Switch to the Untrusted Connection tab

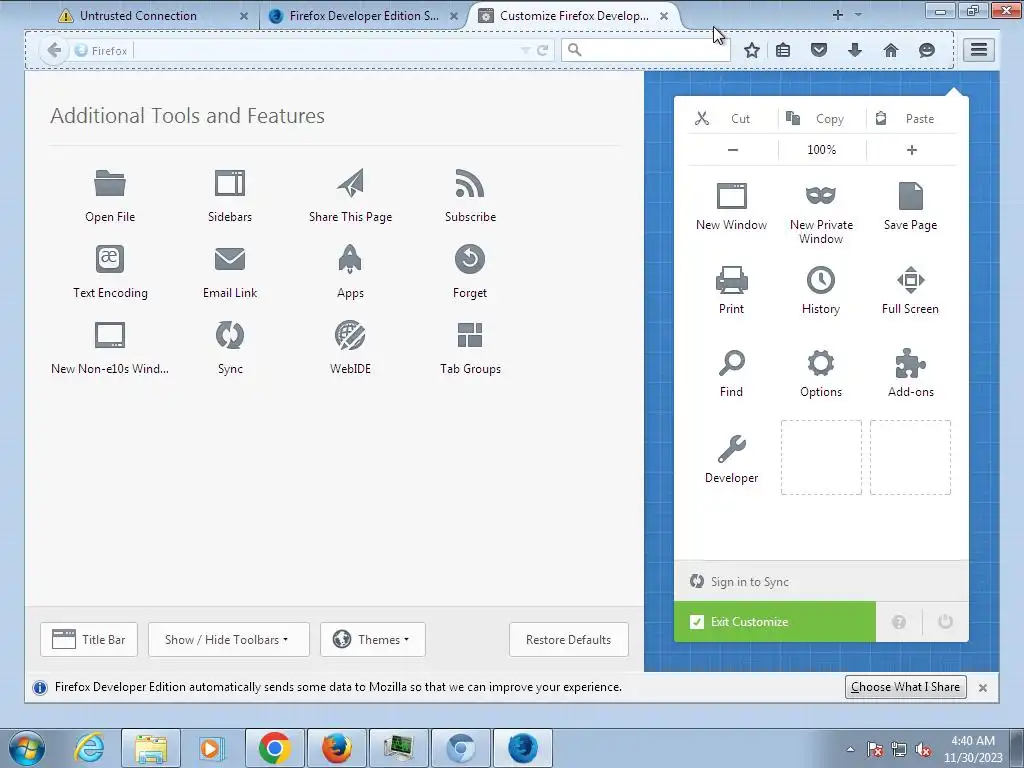tap(154, 16)
